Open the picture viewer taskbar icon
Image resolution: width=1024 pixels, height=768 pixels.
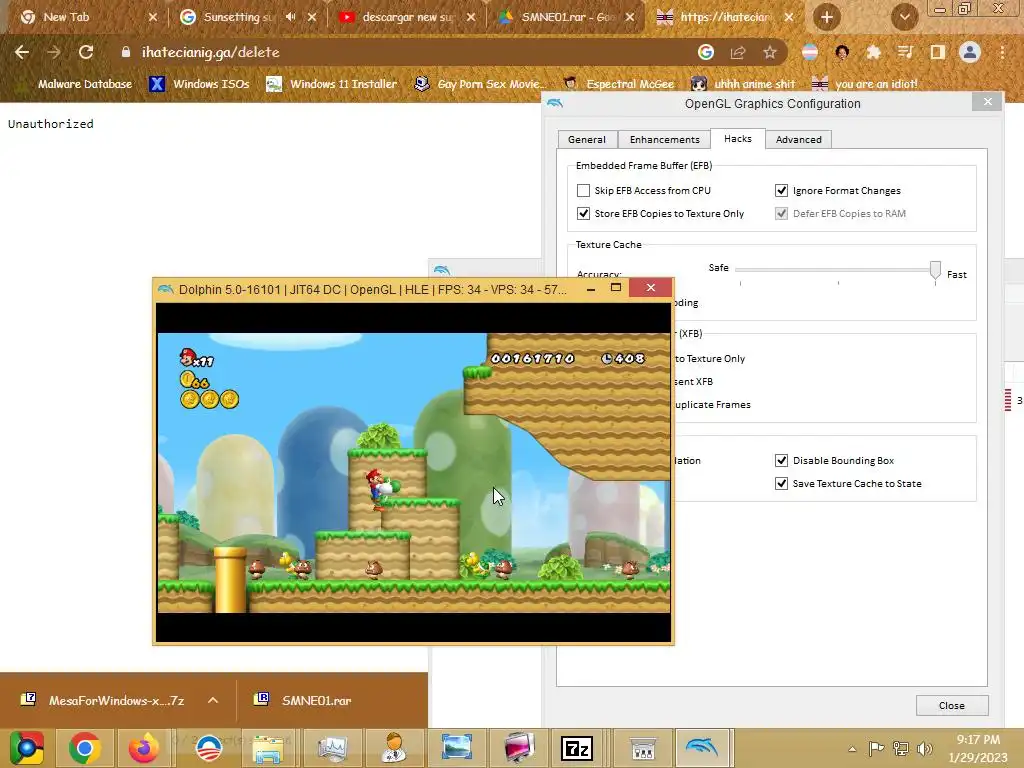tap(456, 748)
